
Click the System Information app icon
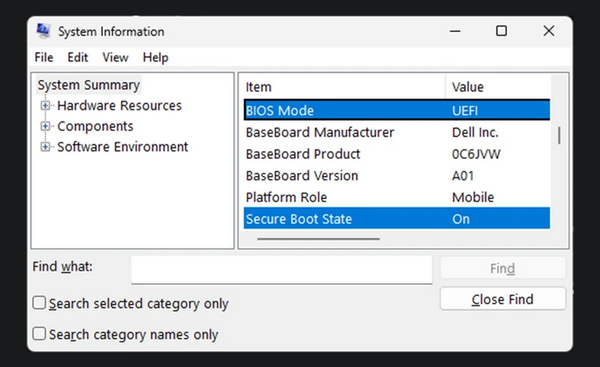pos(43,31)
